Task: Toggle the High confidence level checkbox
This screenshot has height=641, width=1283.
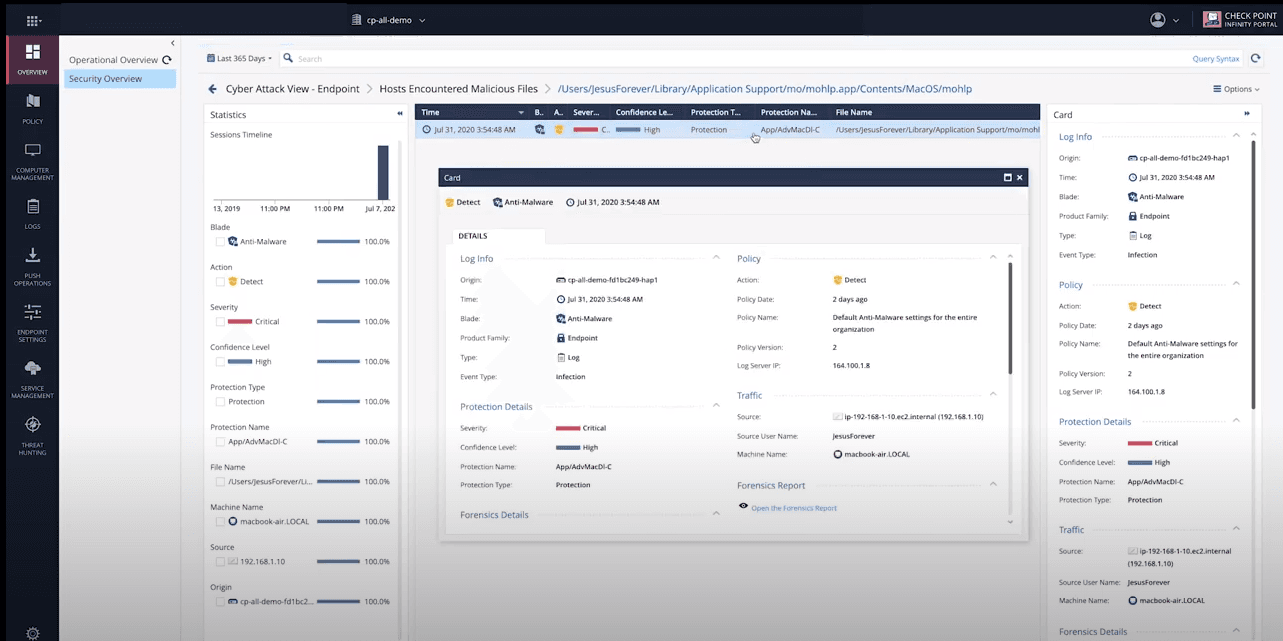Action: click(x=220, y=361)
